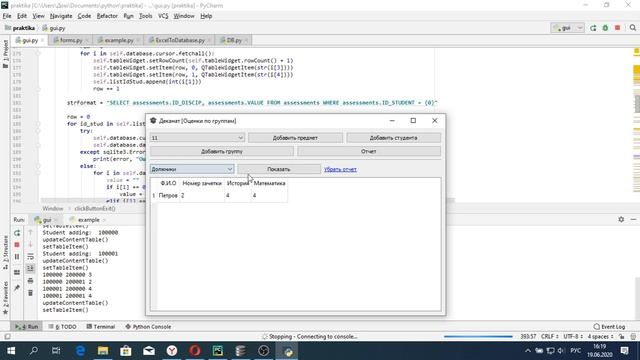Viewport: 640px width, 360px height.
Task: Open File Explorer from the taskbar
Action: click(x=103, y=351)
